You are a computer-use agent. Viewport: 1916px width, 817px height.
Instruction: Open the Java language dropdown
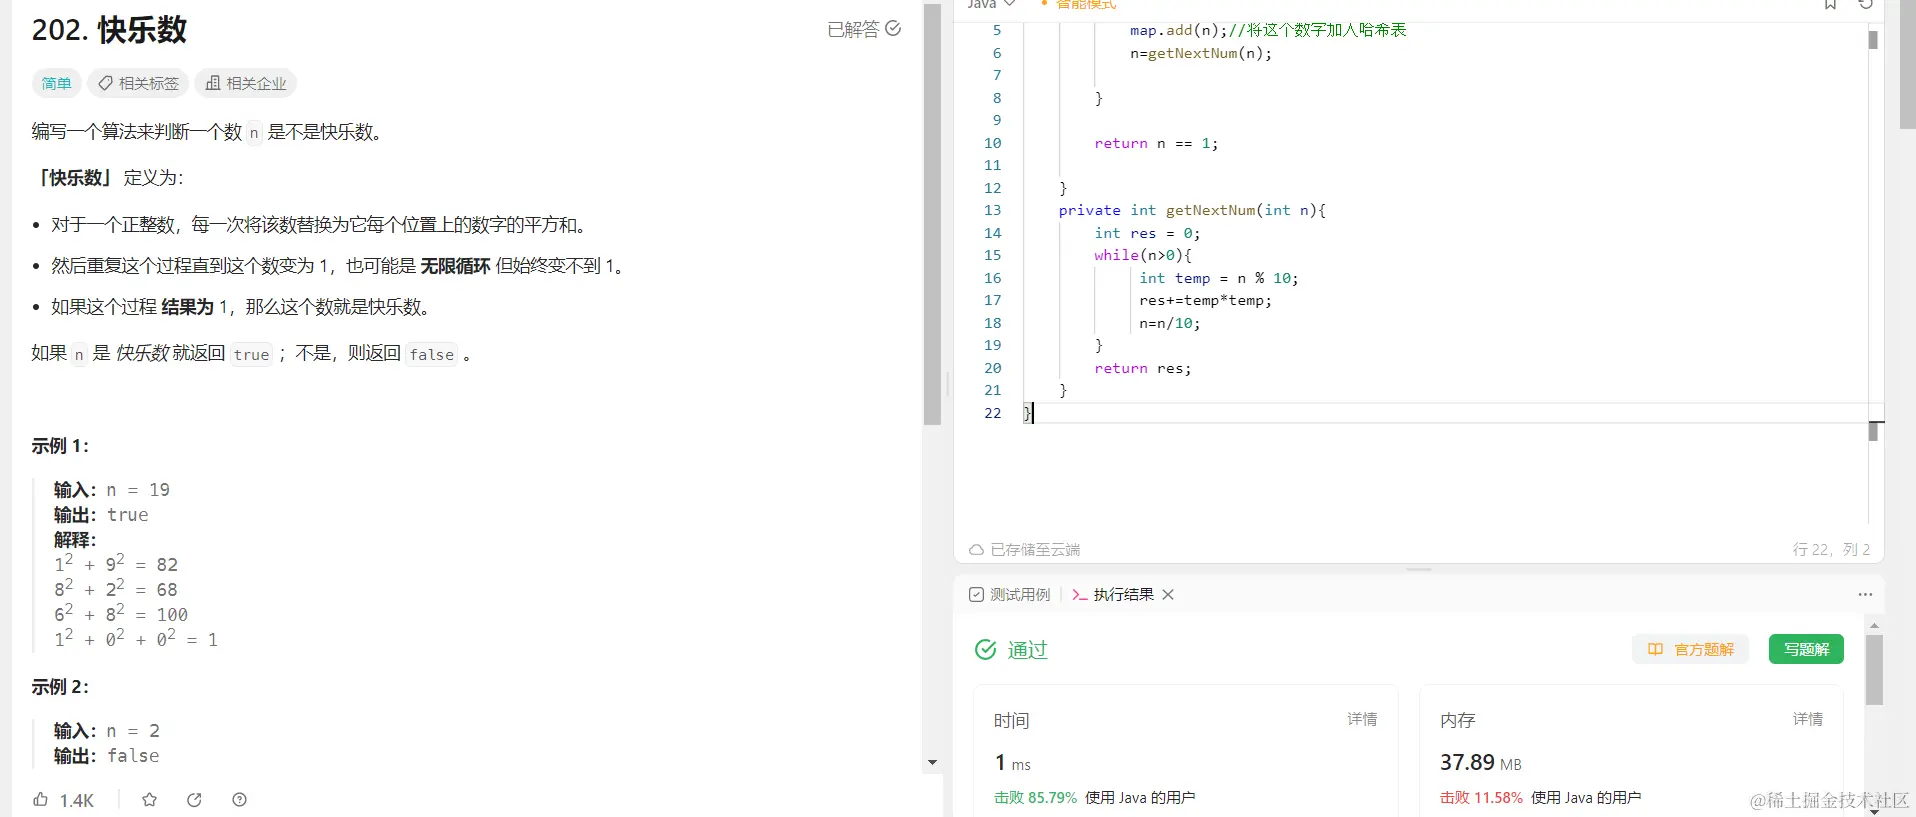(991, 5)
